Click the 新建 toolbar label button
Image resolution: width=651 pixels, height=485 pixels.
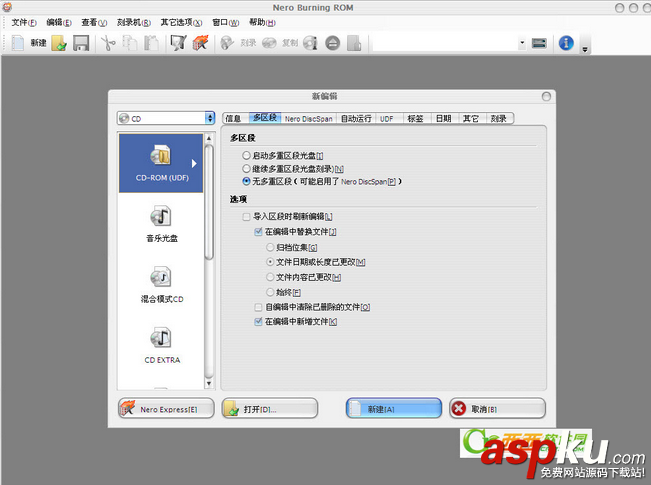coord(38,43)
